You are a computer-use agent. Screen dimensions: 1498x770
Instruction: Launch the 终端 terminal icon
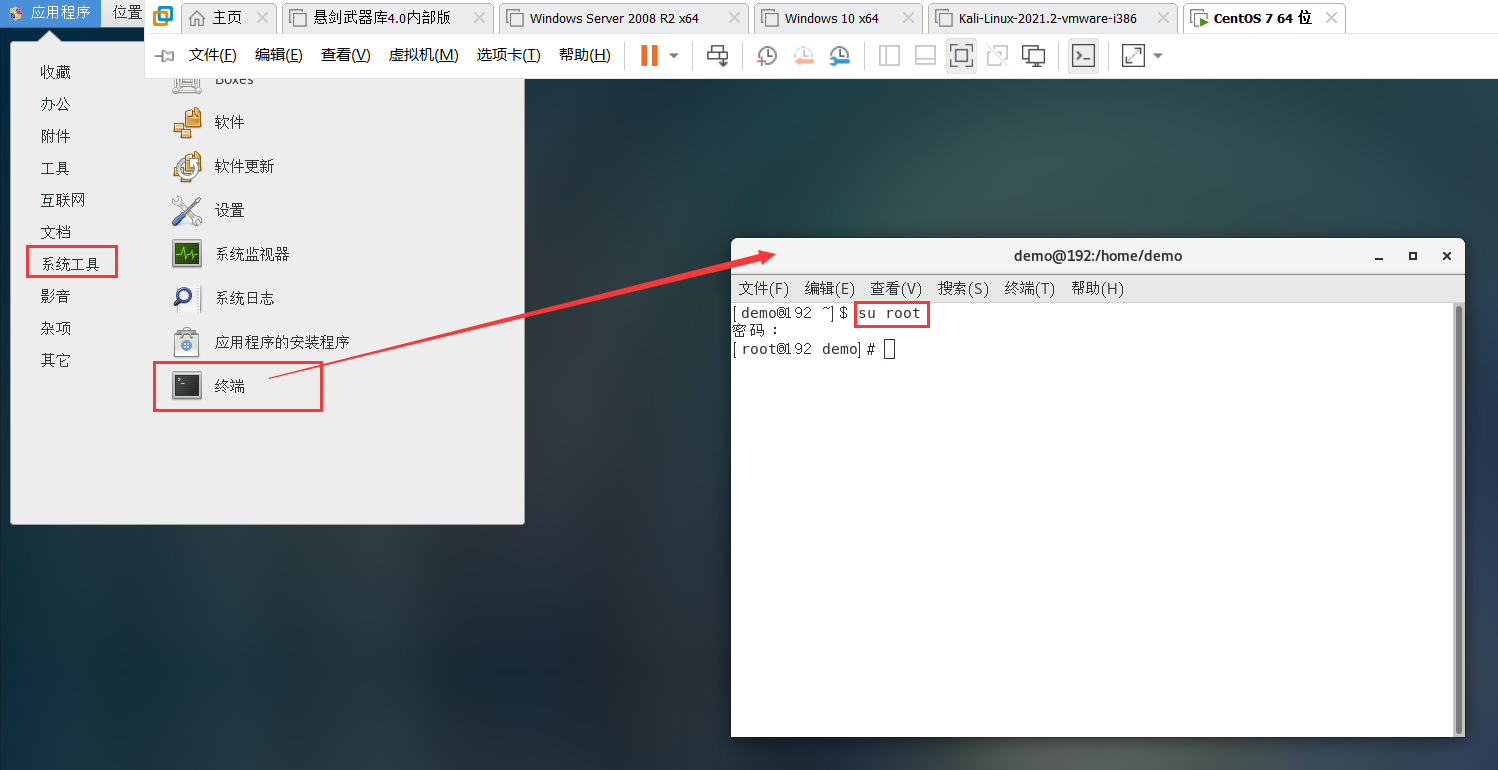187,386
